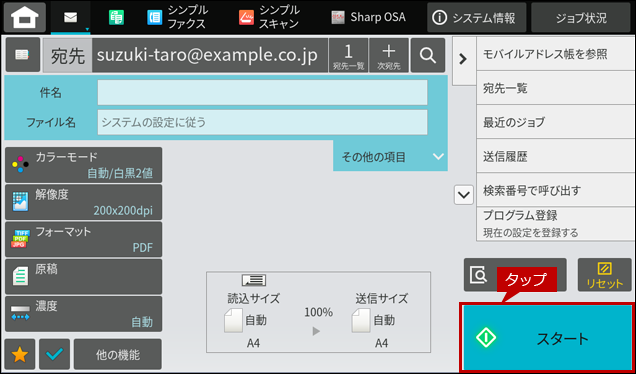
Task: Add next destination with 次宛先 plus
Action: tap(389, 56)
